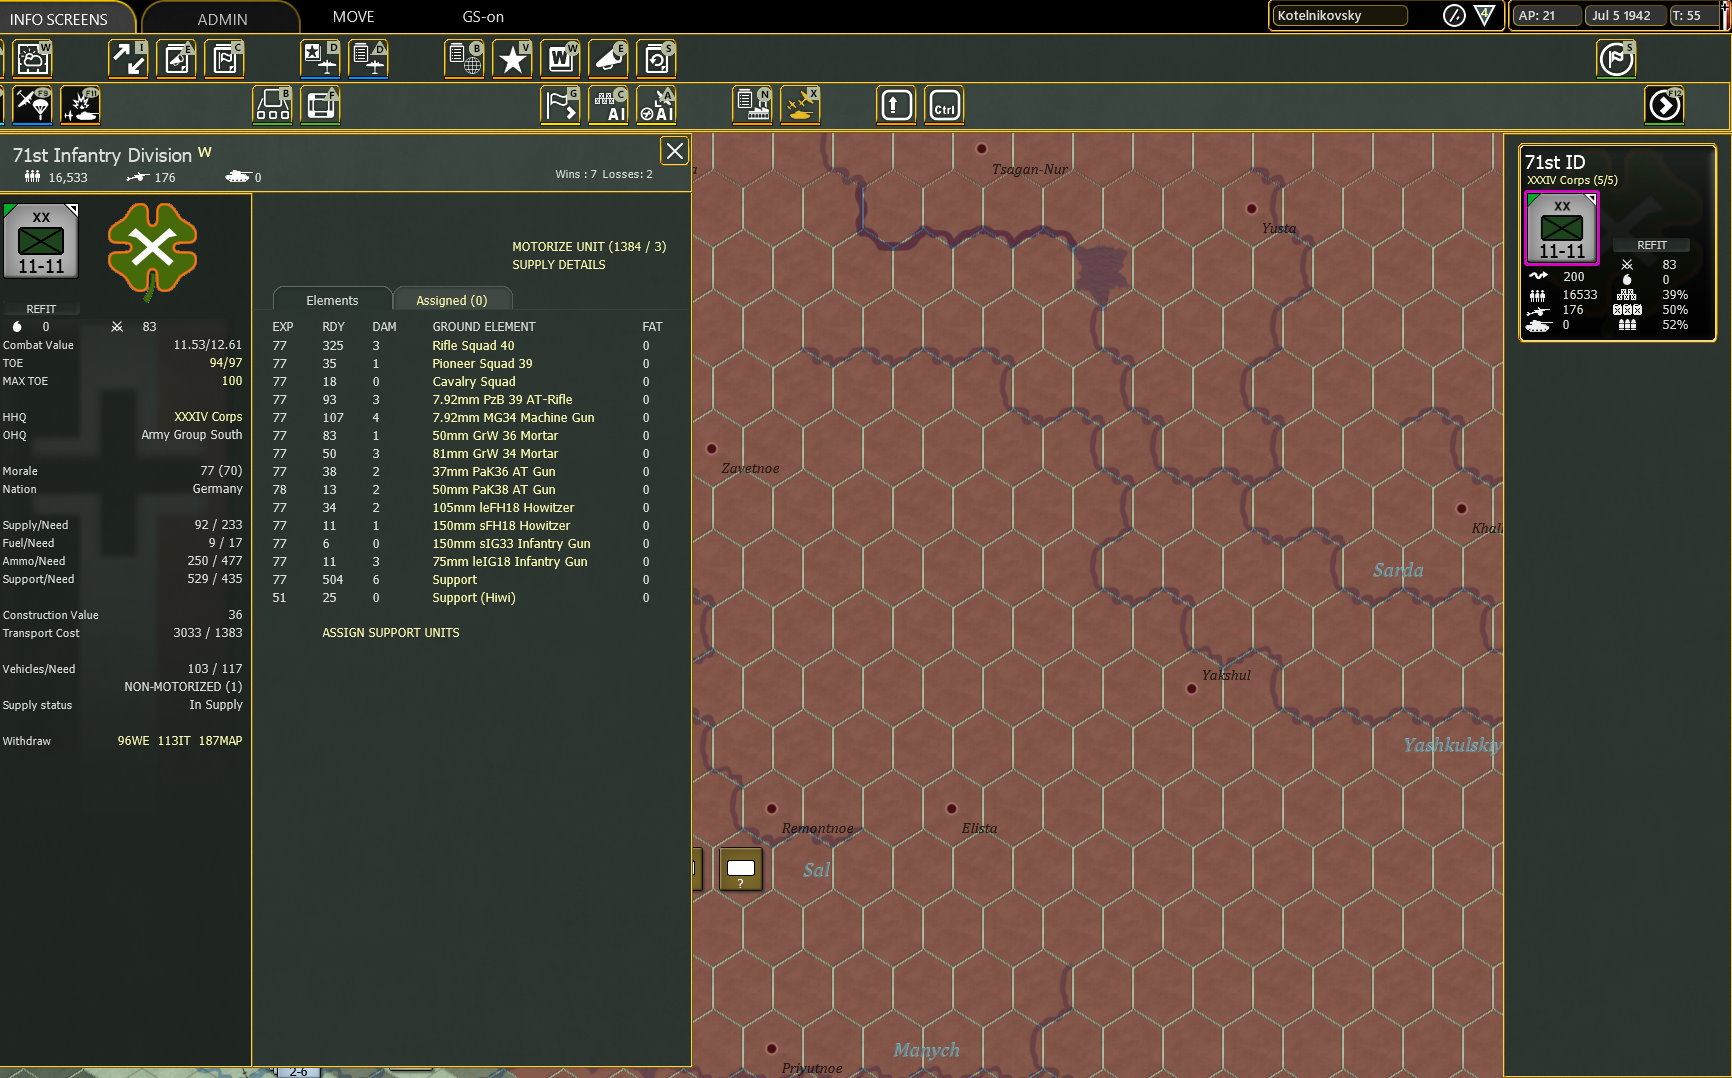Open the list-and-factory icon with N hotkey
Viewport: 1732px width, 1078px height.
[x=752, y=105]
